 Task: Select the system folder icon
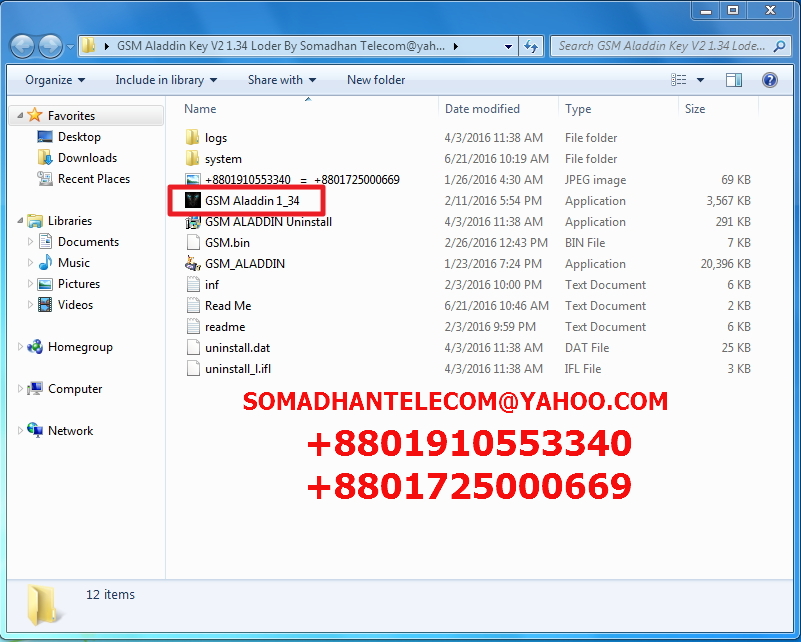193,158
